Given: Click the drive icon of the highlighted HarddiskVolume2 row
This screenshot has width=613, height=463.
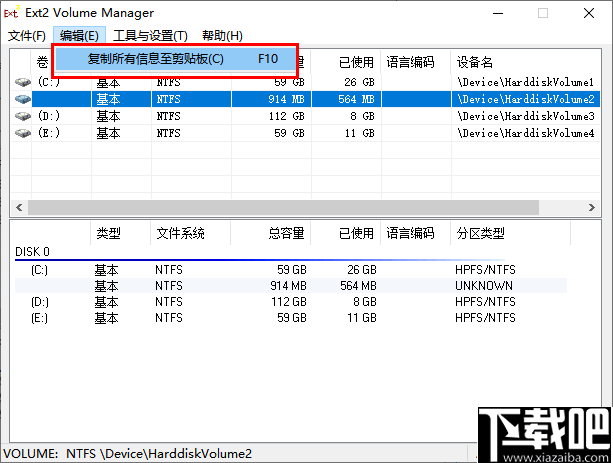Looking at the screenshot, I should (x=23, y=99).
